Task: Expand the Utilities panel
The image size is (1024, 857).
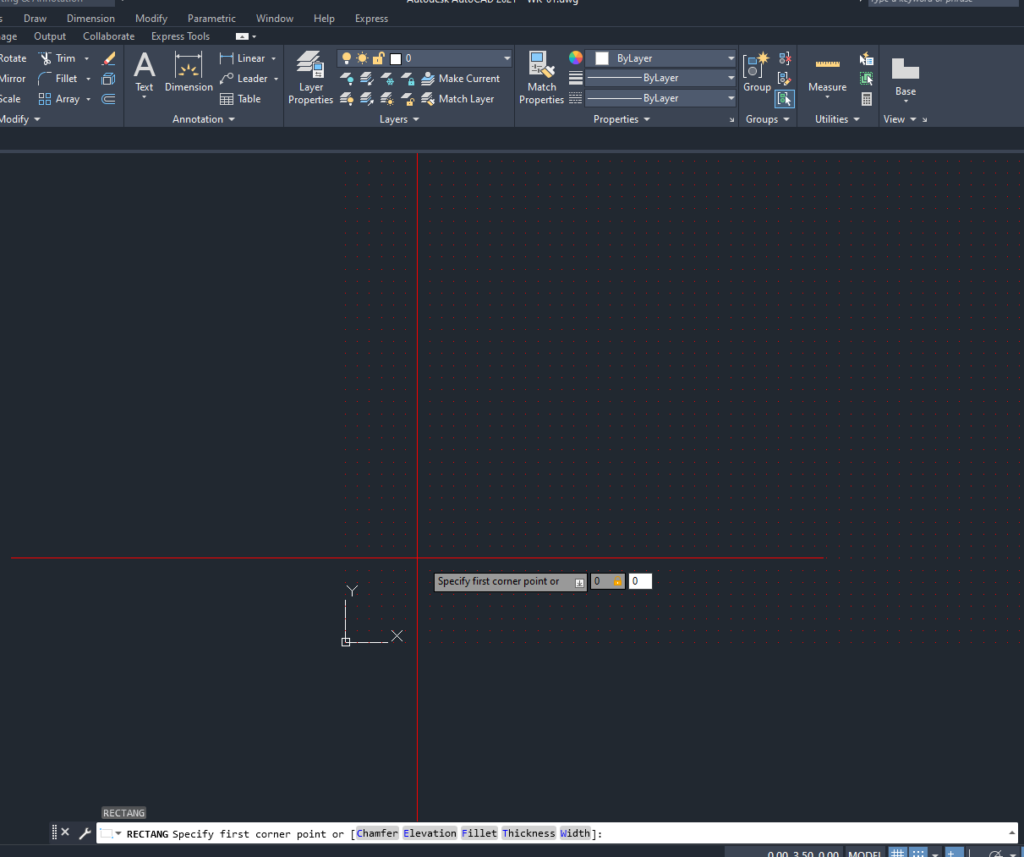Action: click(x=837, y=119)
